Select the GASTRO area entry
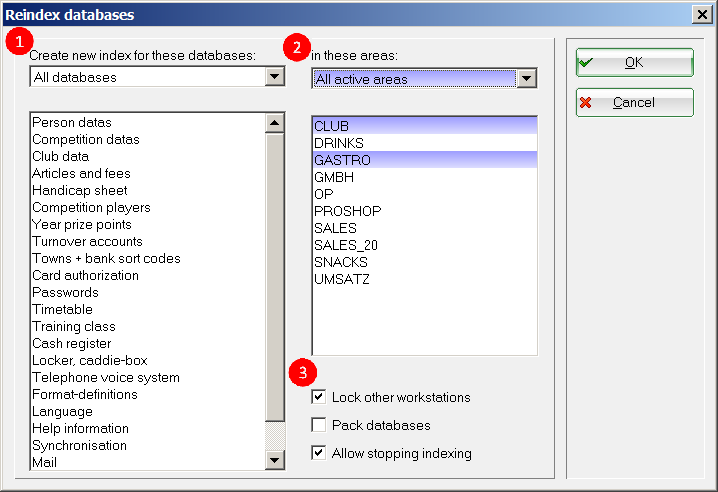This screenshot has height=492, width=718. (x=342, y=160)
